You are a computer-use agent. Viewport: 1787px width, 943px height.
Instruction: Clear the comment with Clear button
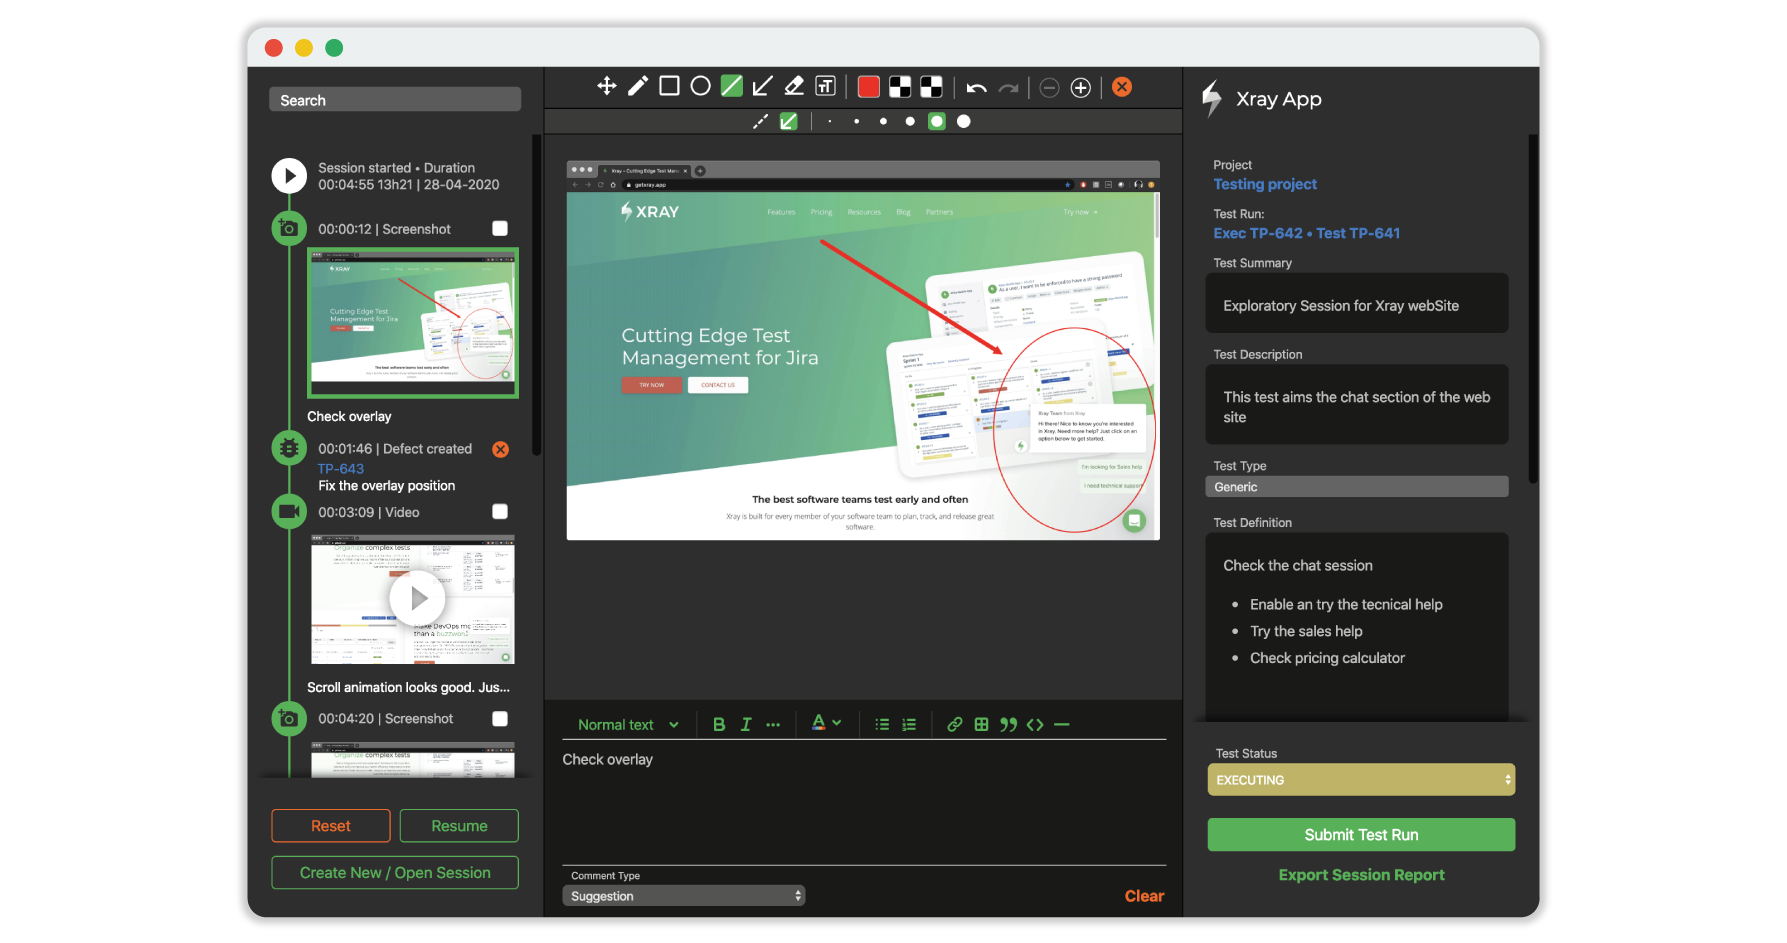pos(1144,896)
